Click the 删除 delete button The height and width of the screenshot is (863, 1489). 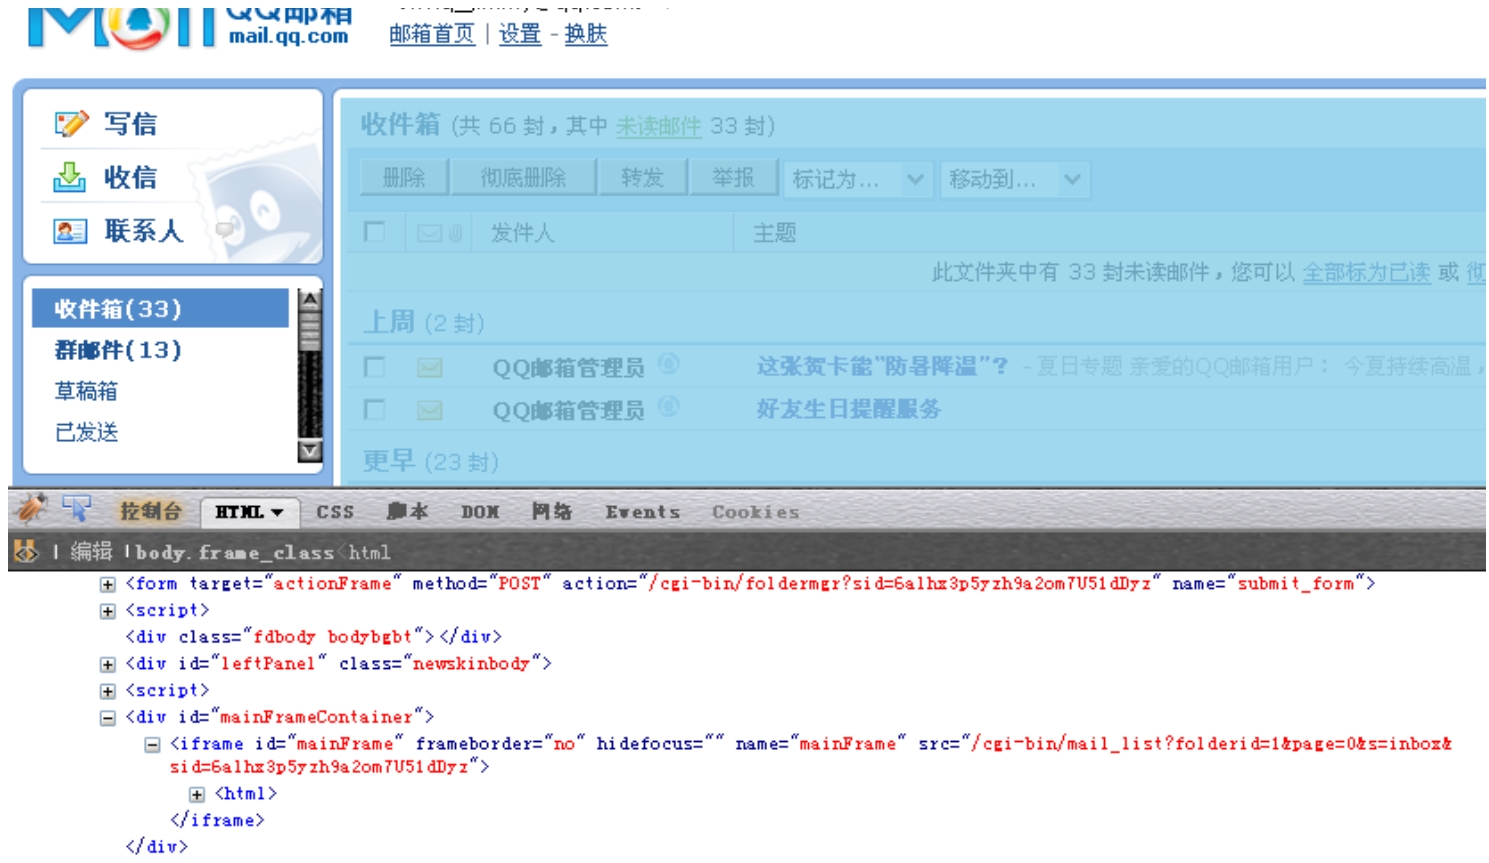click(x=404, y=178)
